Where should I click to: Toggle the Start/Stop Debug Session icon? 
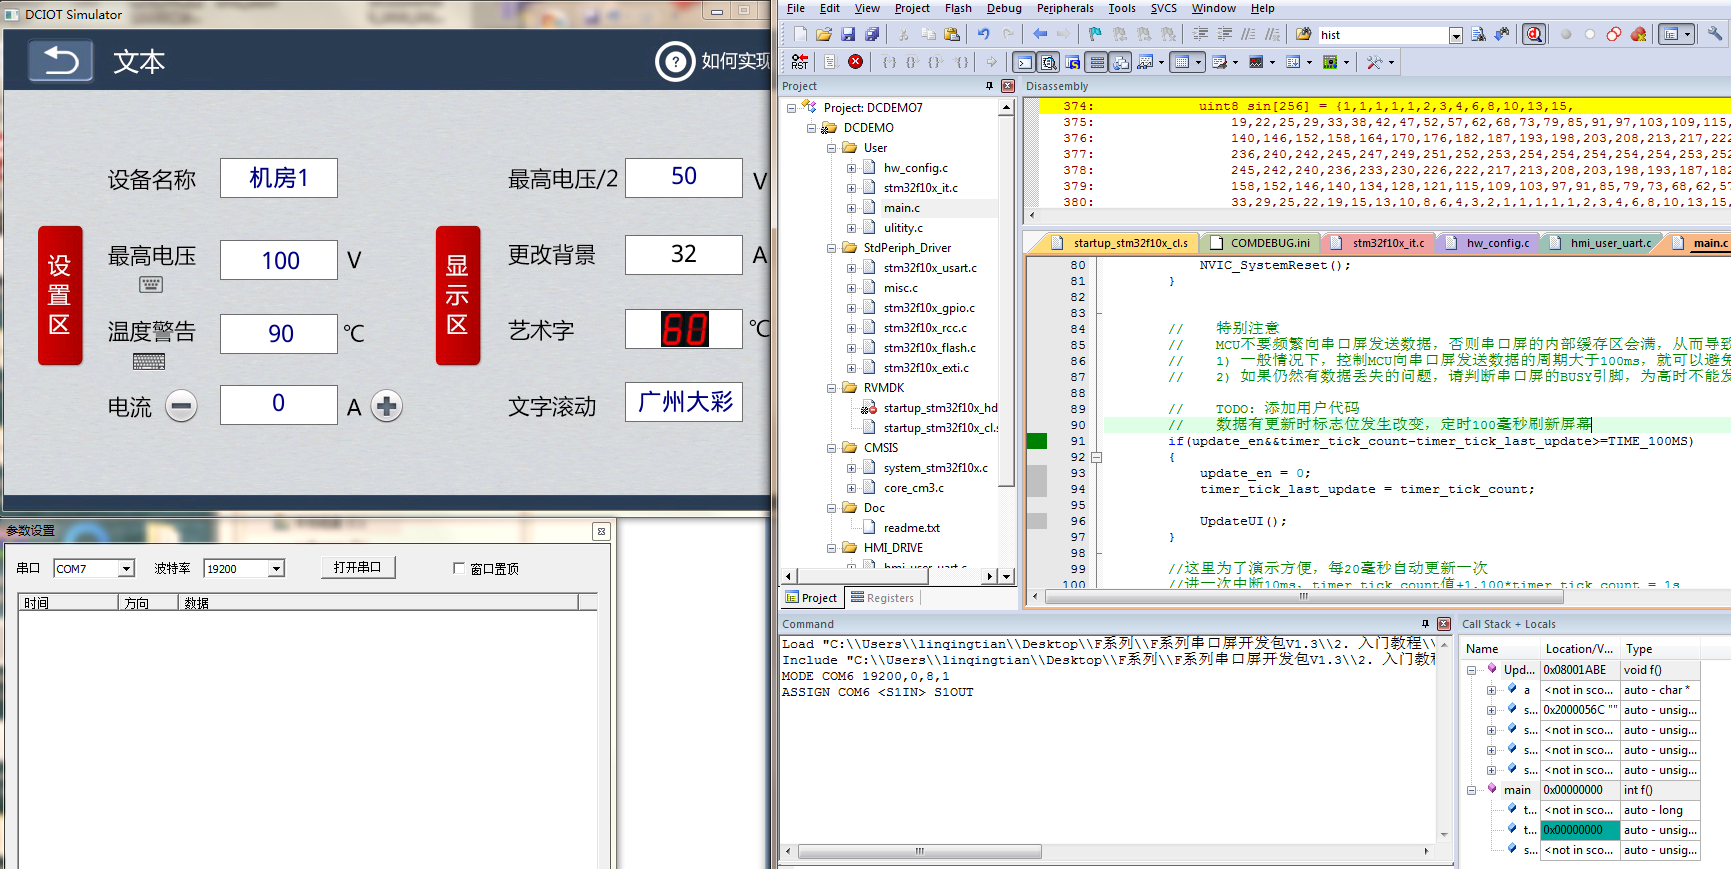coord(1533,35)
